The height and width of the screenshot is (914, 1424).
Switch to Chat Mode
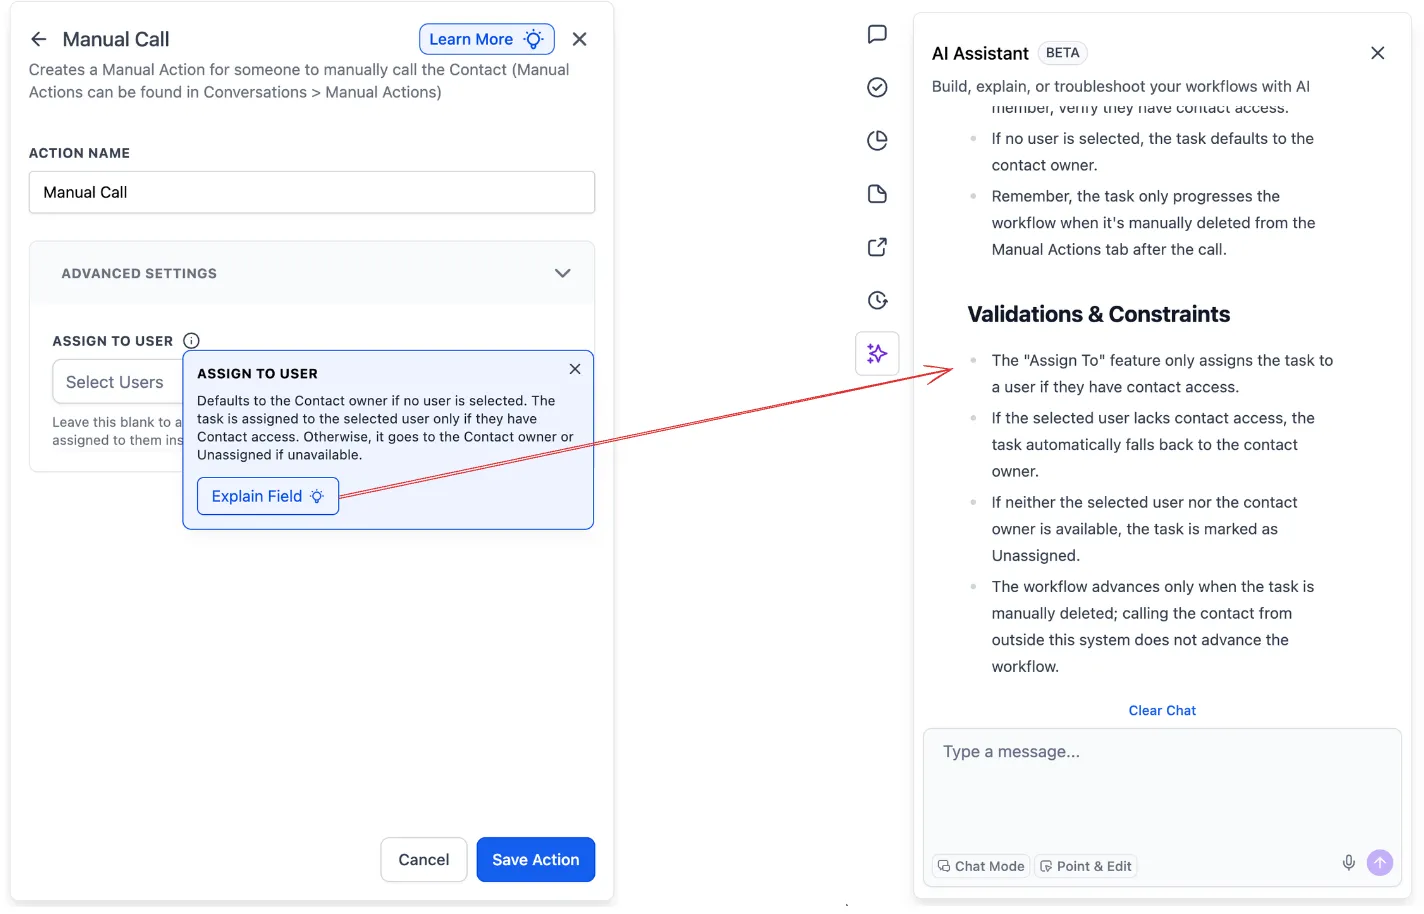tap(980, 866)
